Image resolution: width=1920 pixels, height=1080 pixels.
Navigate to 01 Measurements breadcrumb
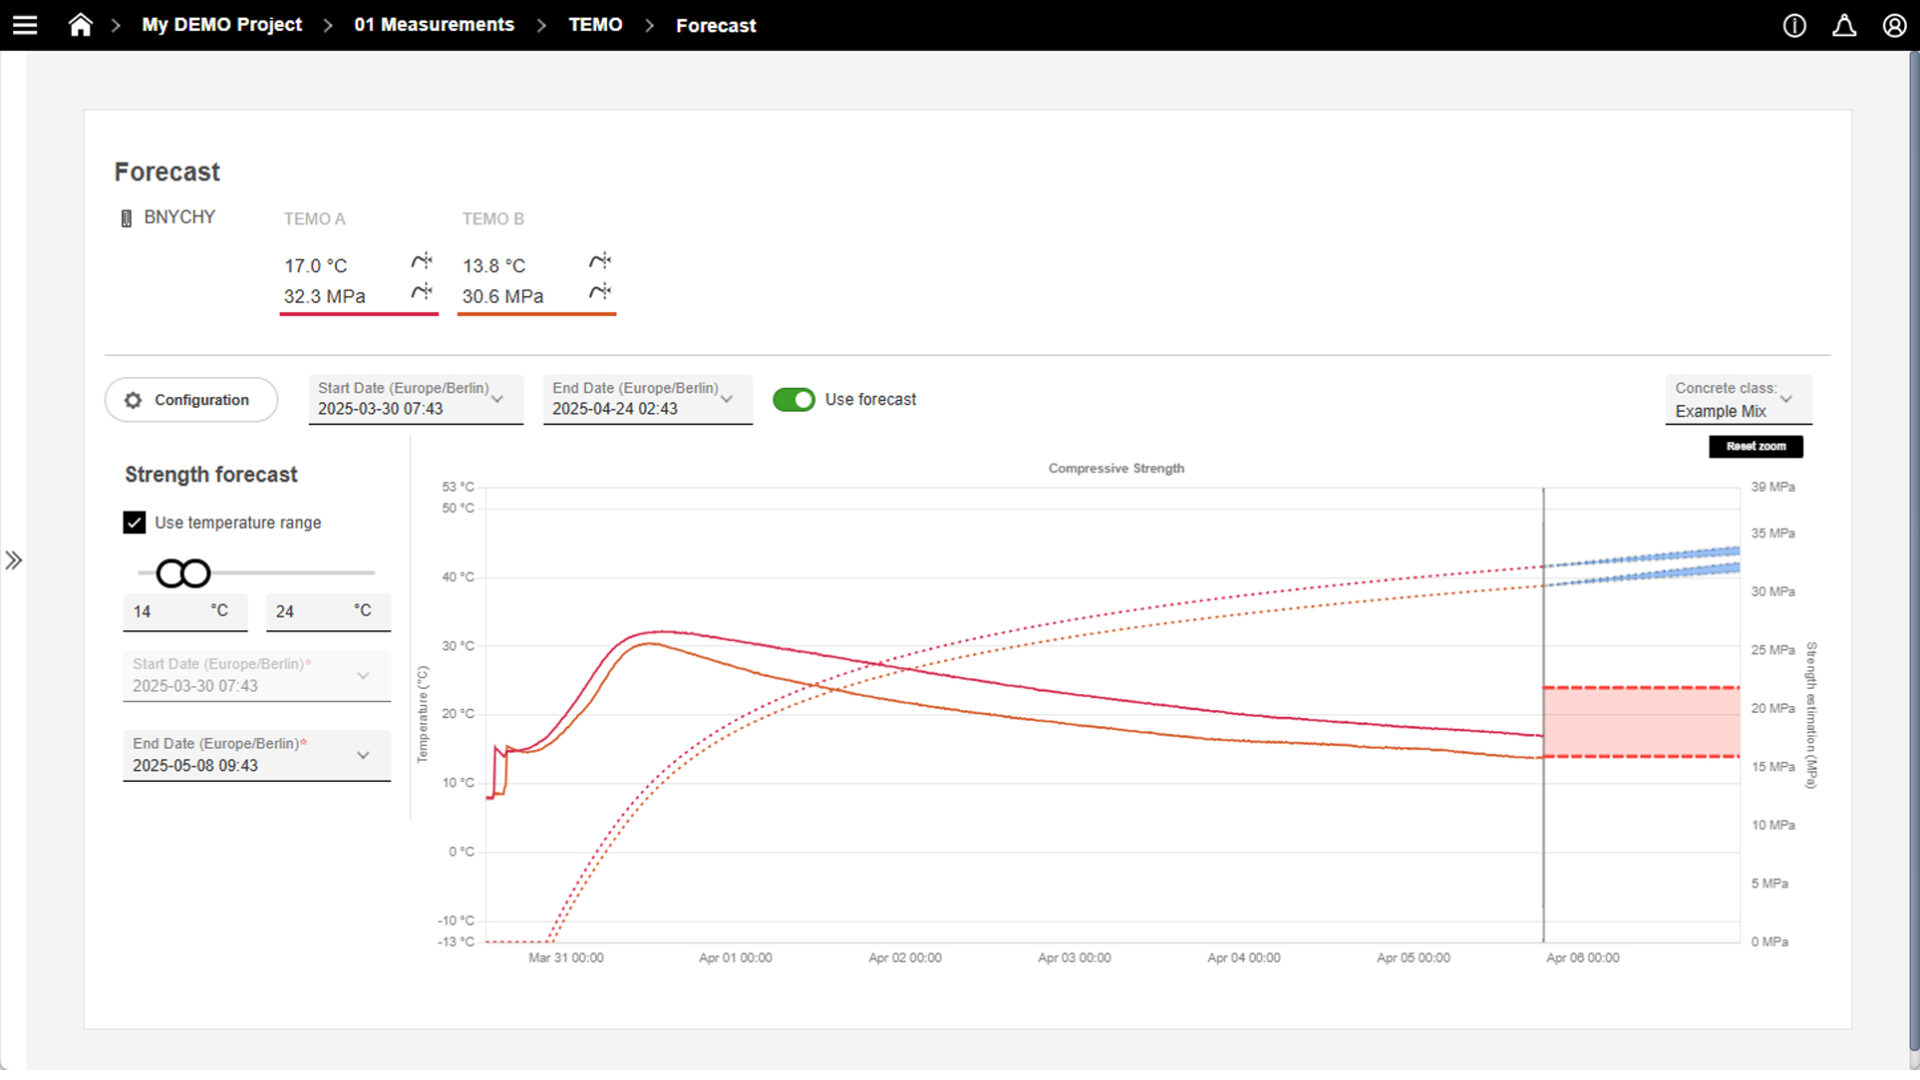click(x=434, y=25)
